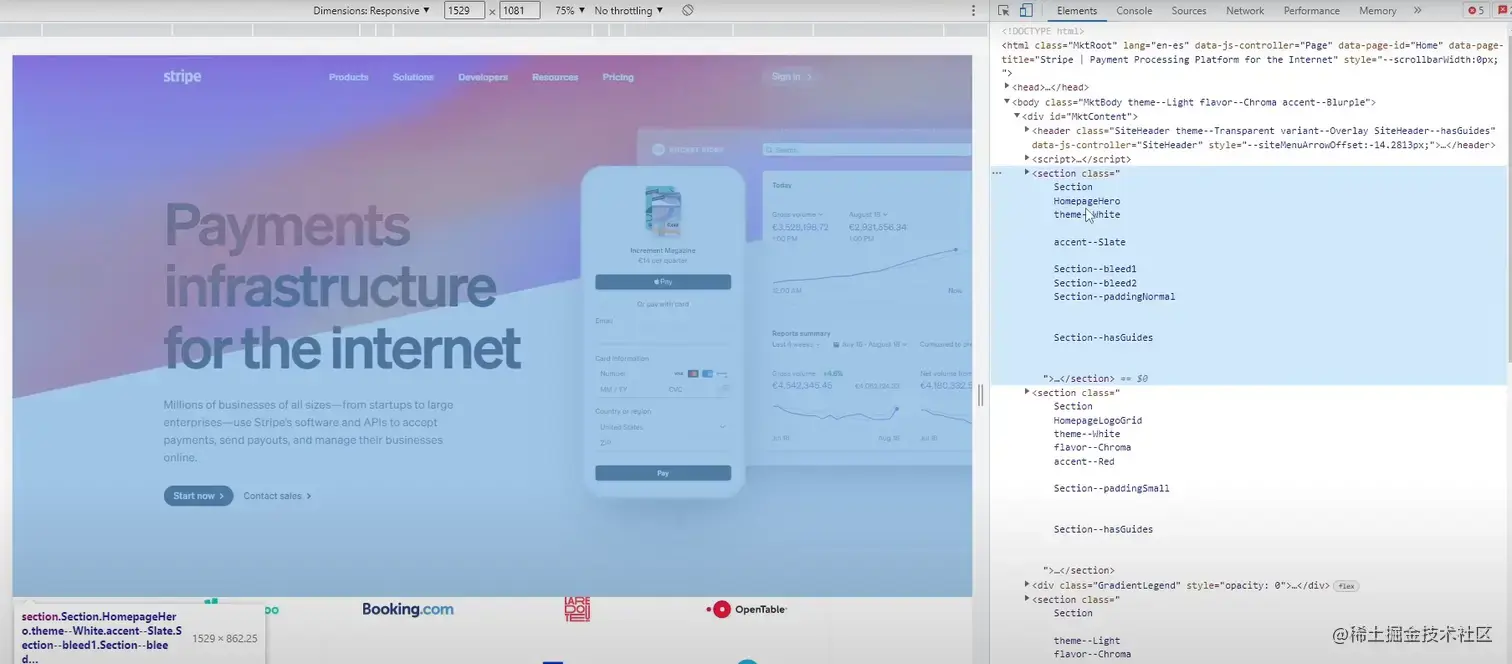Open Products in Stripe navigation
Image resolution: width=1512 pixels, height=664 pixels.
click(x=348, y=77)
